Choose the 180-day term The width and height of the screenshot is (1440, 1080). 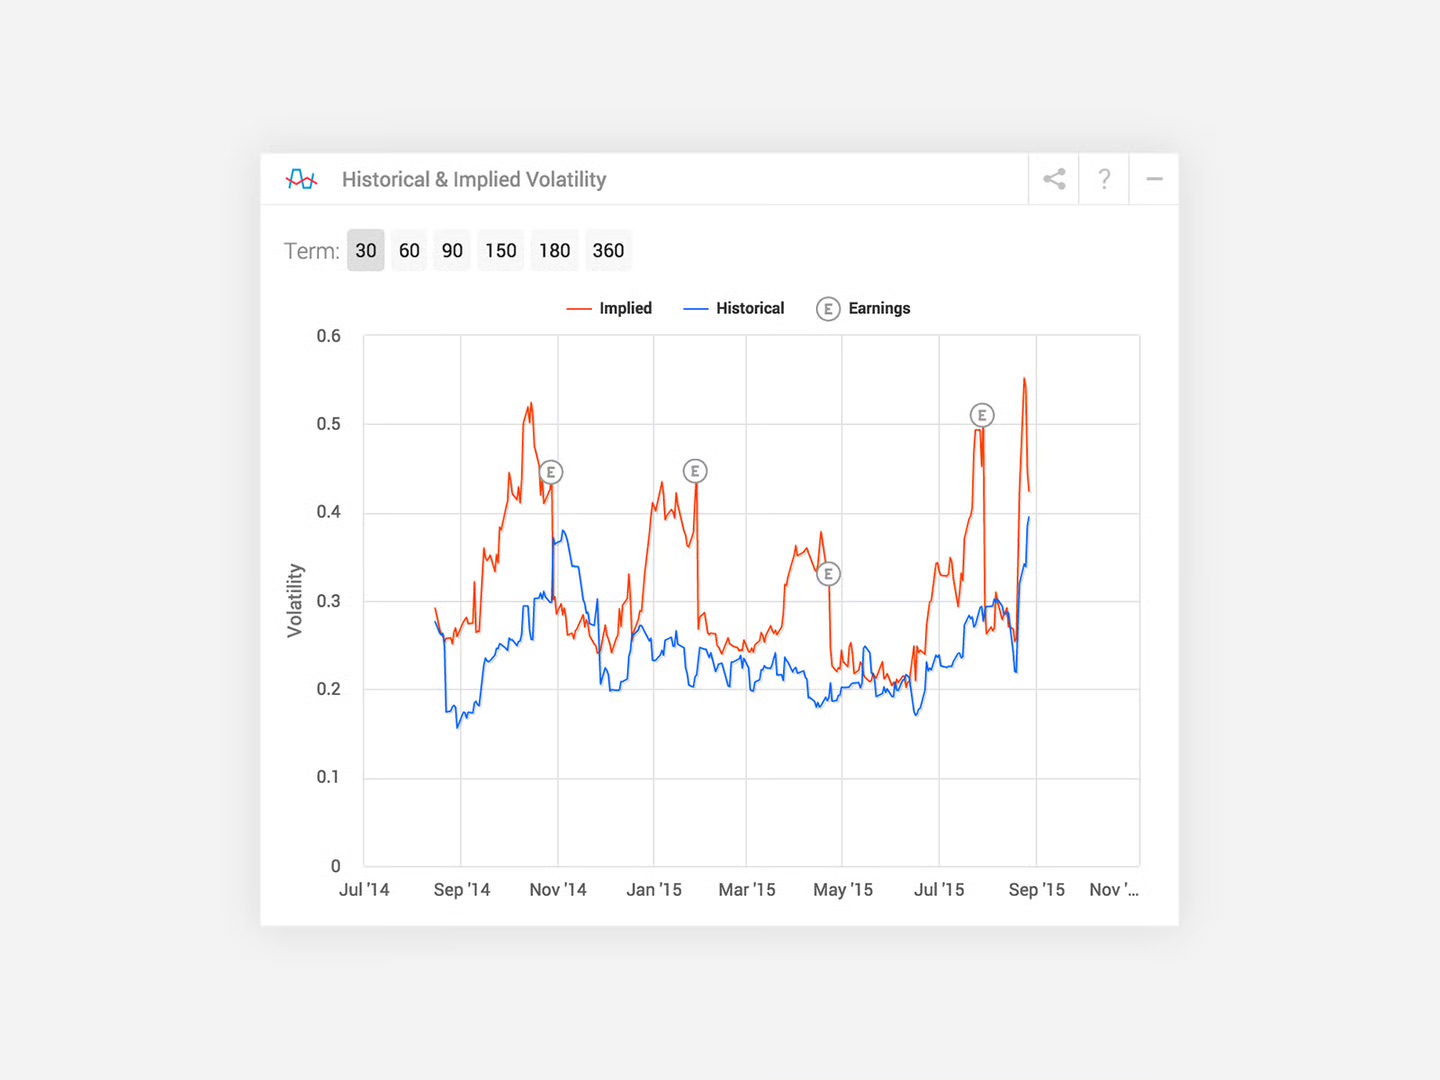(554, 251)
